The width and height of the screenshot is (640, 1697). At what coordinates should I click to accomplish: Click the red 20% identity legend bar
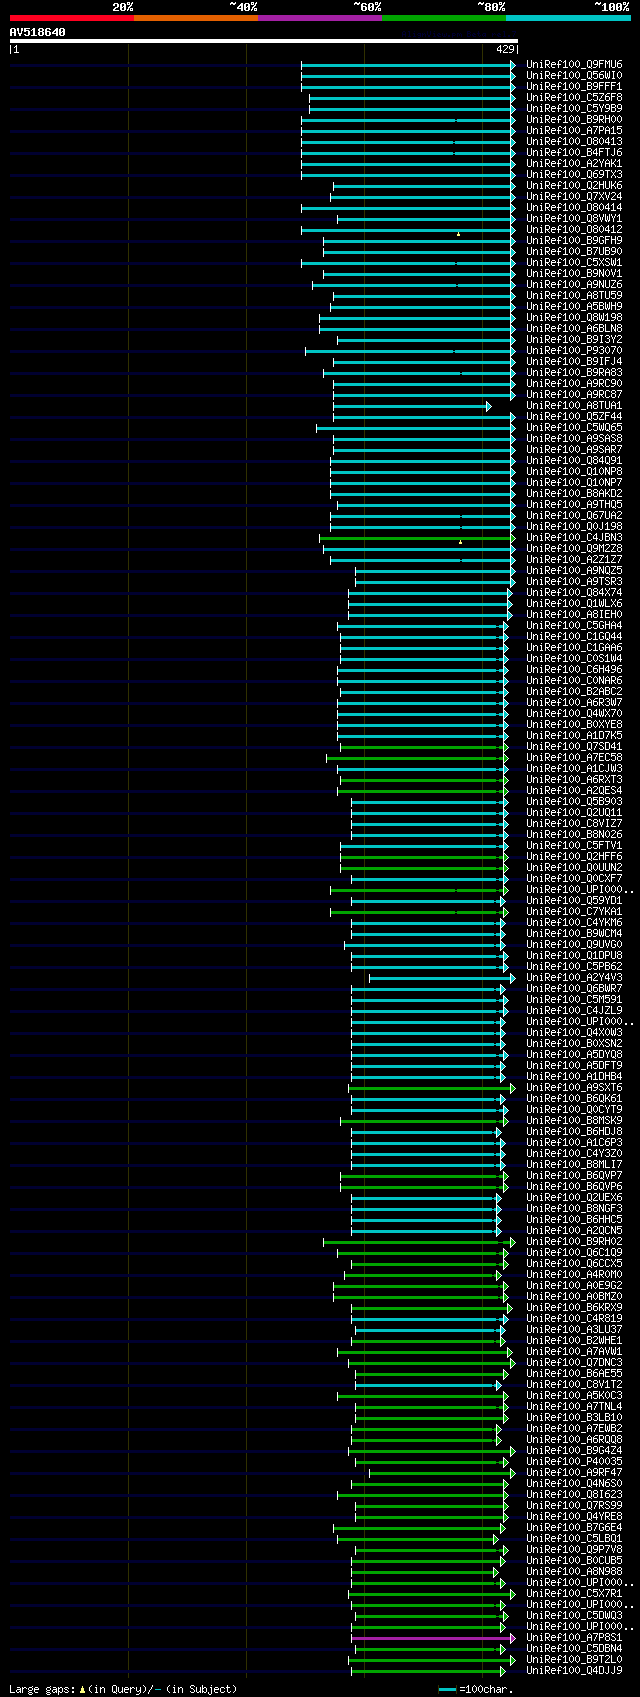pos(72,18)
